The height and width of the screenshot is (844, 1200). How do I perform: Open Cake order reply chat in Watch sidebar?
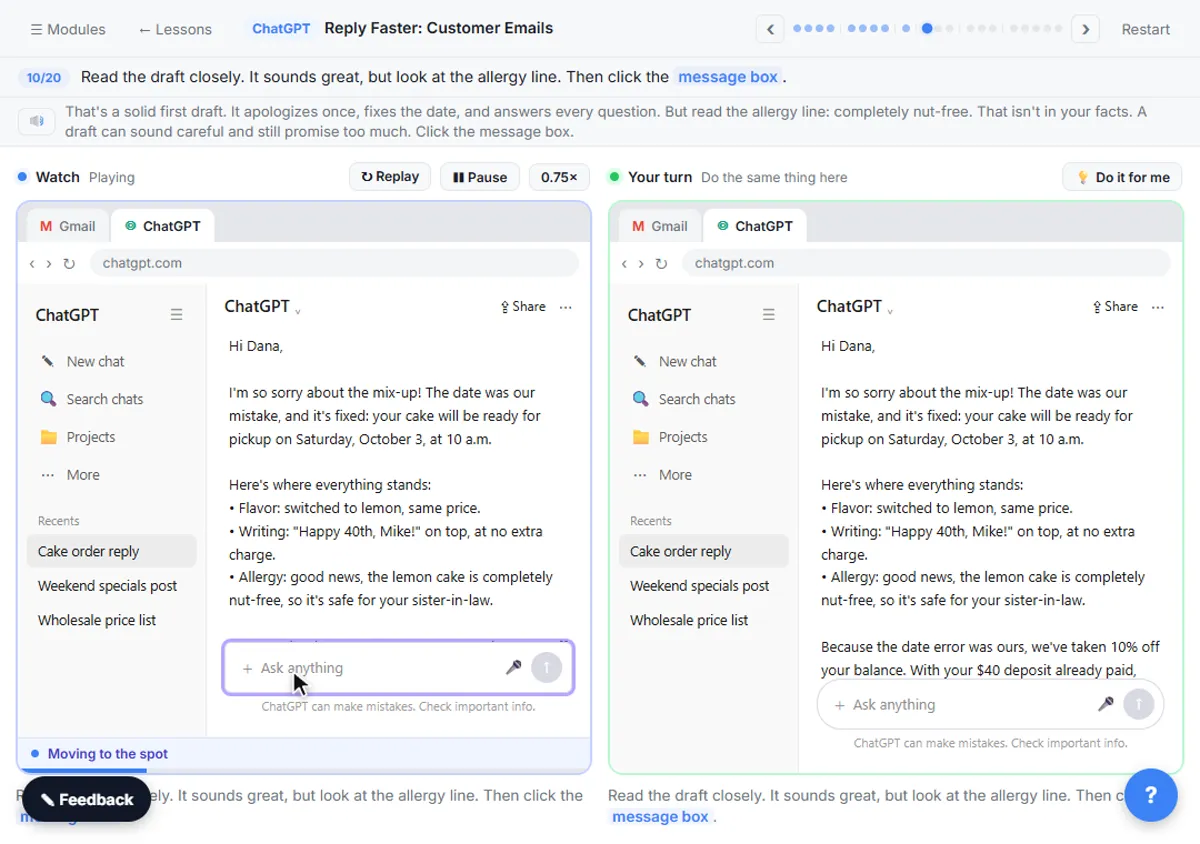[x=112, y=551]
